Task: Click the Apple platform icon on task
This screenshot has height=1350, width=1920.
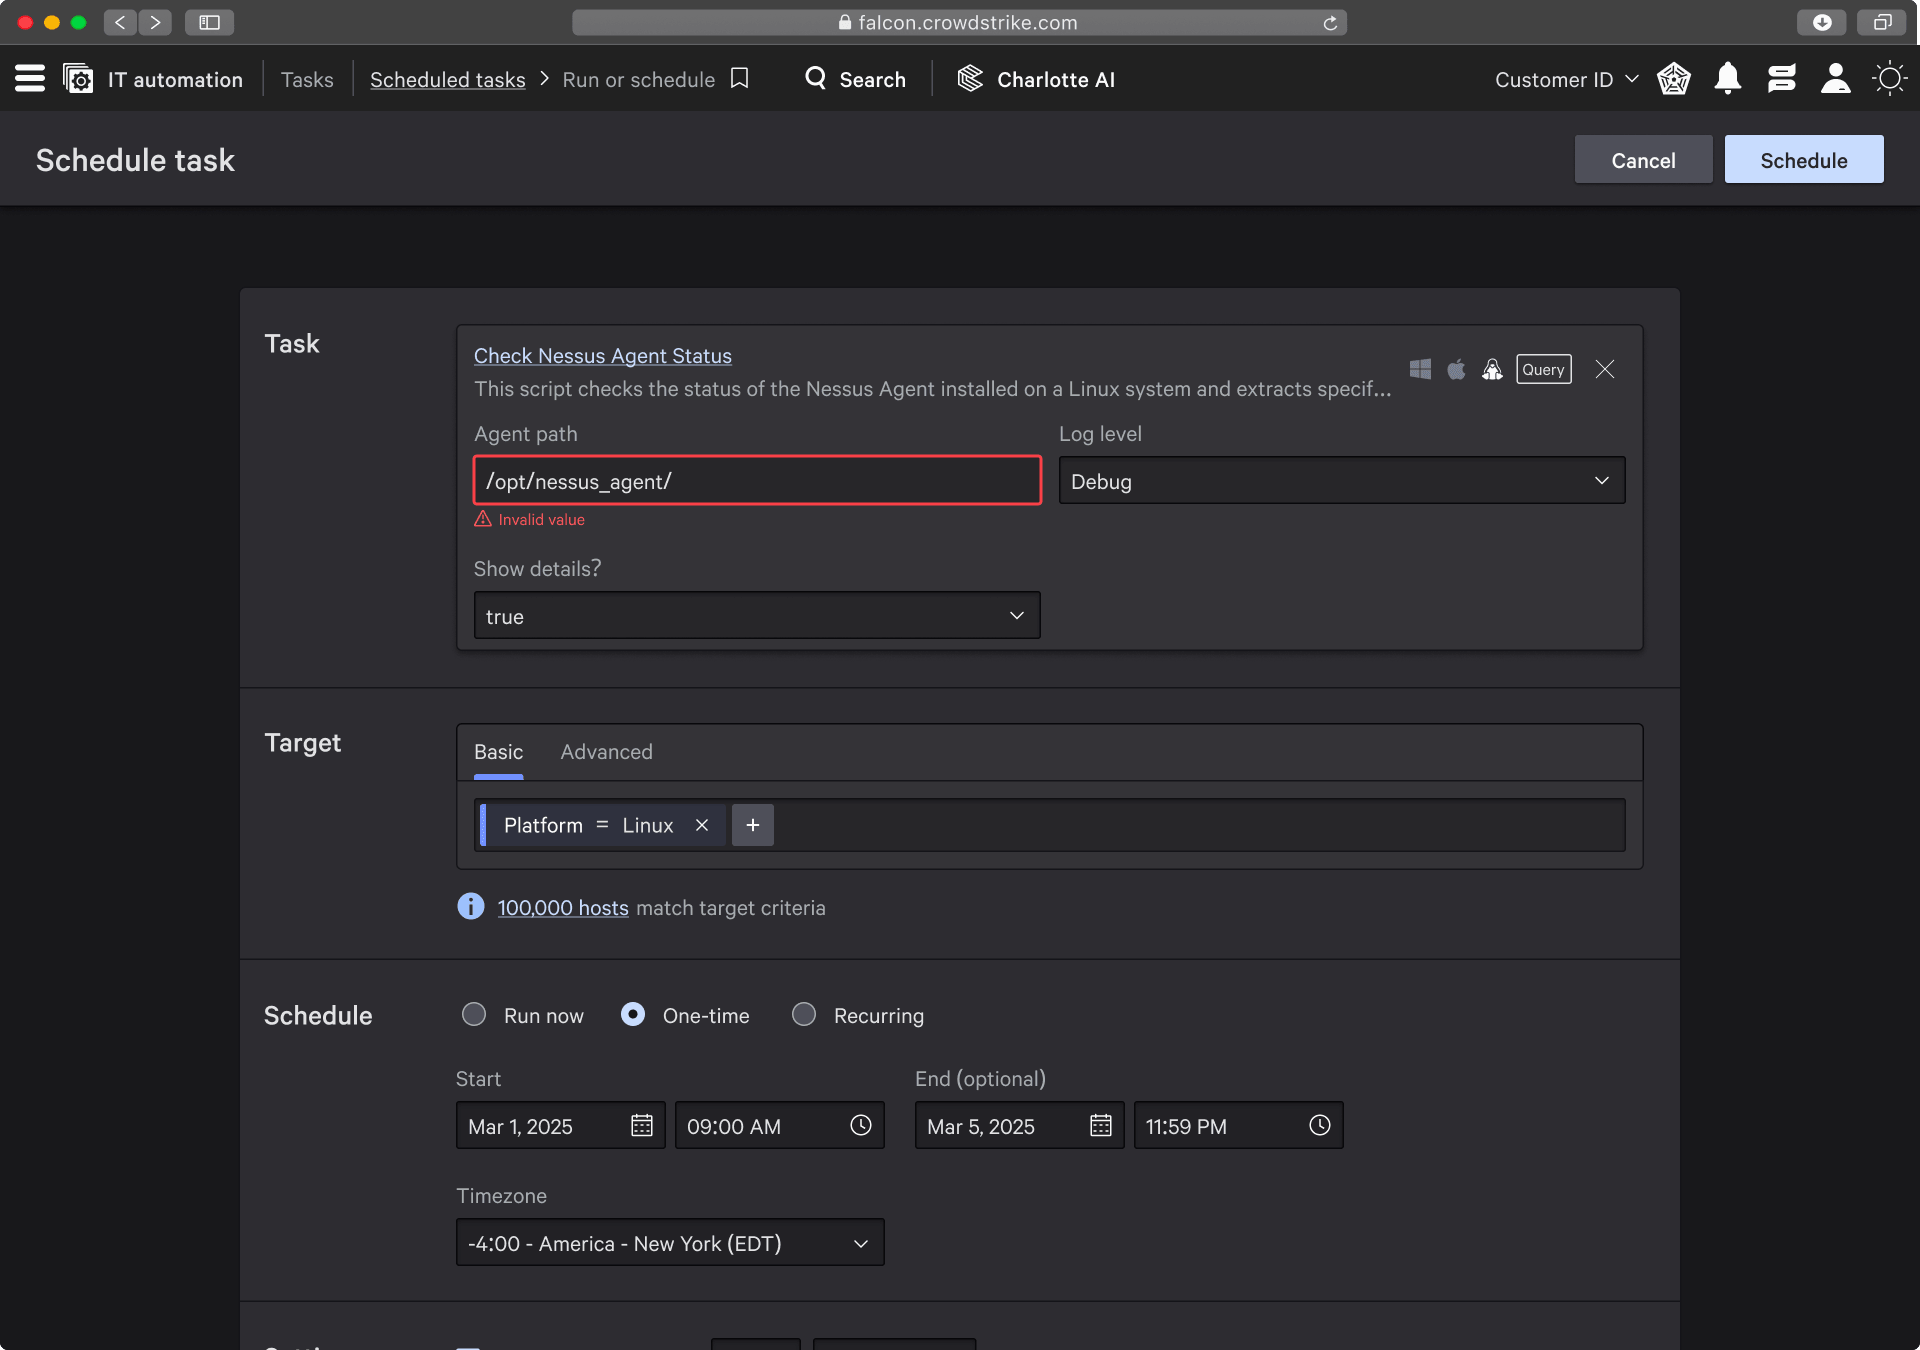Action: 1457,369
